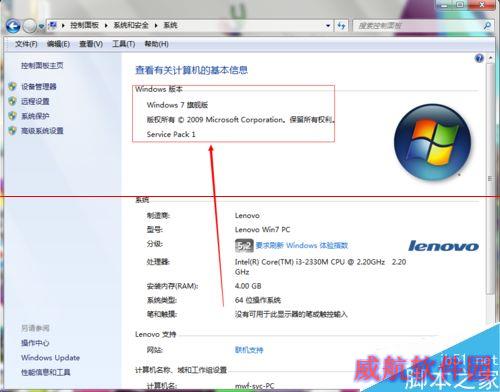Click the Forward navigation arrow
Screen dimensions: 500x392
[29, 26]
